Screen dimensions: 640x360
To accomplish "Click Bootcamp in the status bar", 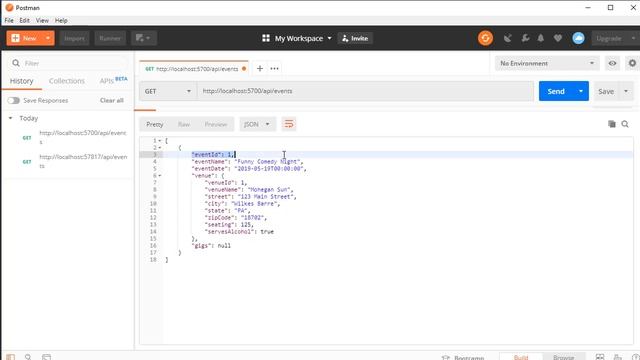I will click(x=463, y=357).
